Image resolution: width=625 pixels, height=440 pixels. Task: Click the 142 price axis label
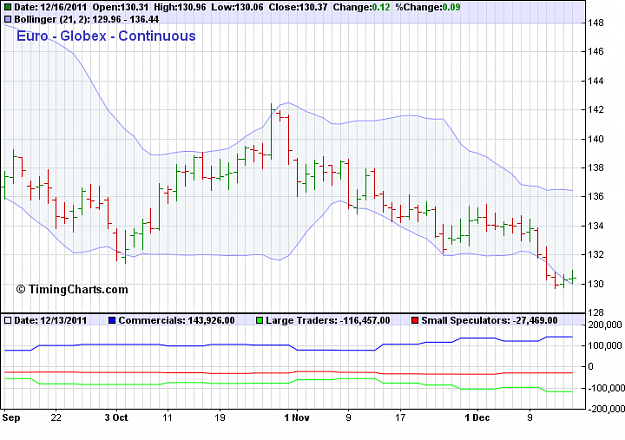click(x=596, y=110)
